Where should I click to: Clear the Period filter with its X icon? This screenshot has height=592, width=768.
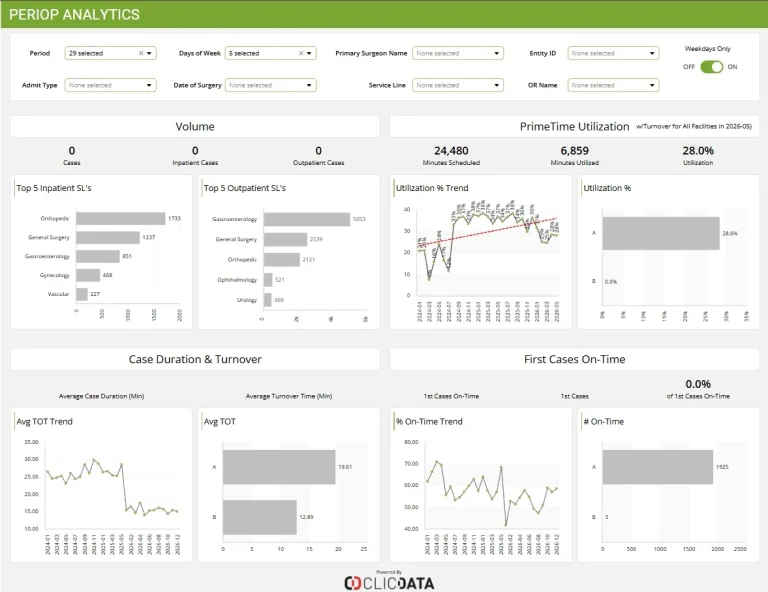point(141,53)
